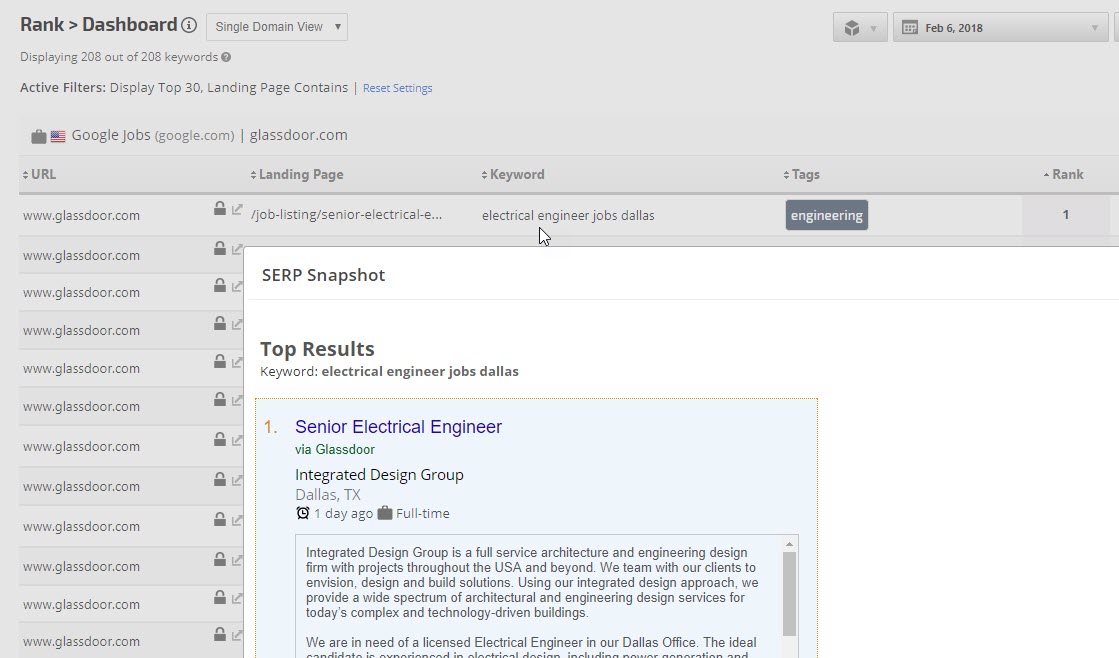Click the 'electrical engineer jobs dallas' keyword cell
Screen dimensions: 1119x658
(568, 215)
